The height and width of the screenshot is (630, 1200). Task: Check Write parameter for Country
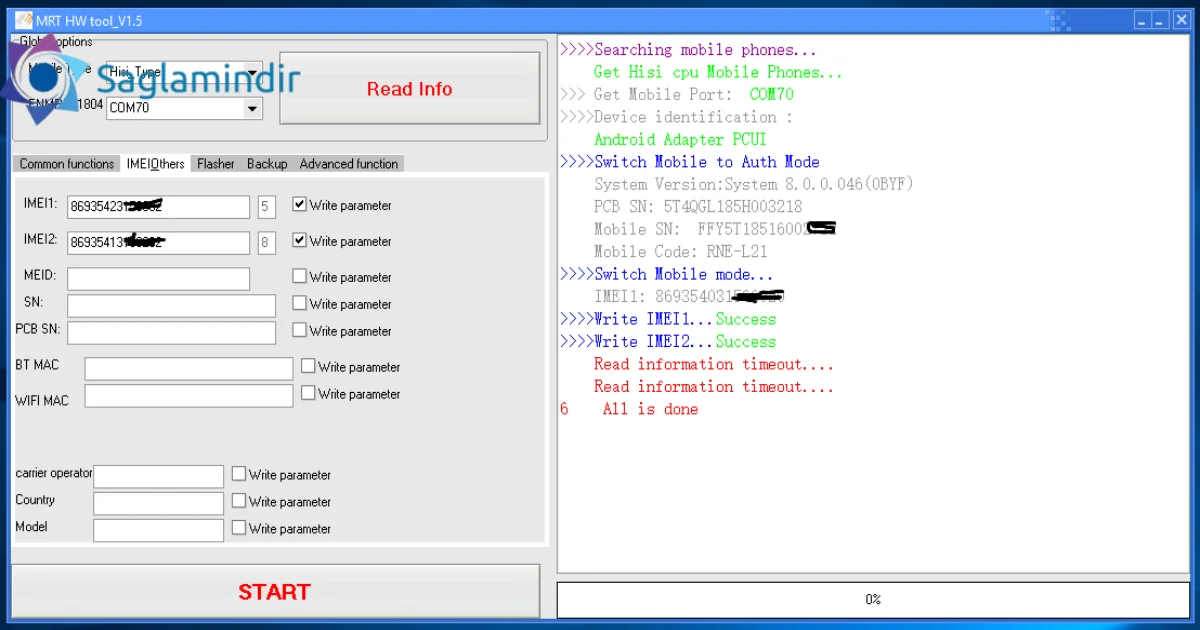tap(239, 502)
